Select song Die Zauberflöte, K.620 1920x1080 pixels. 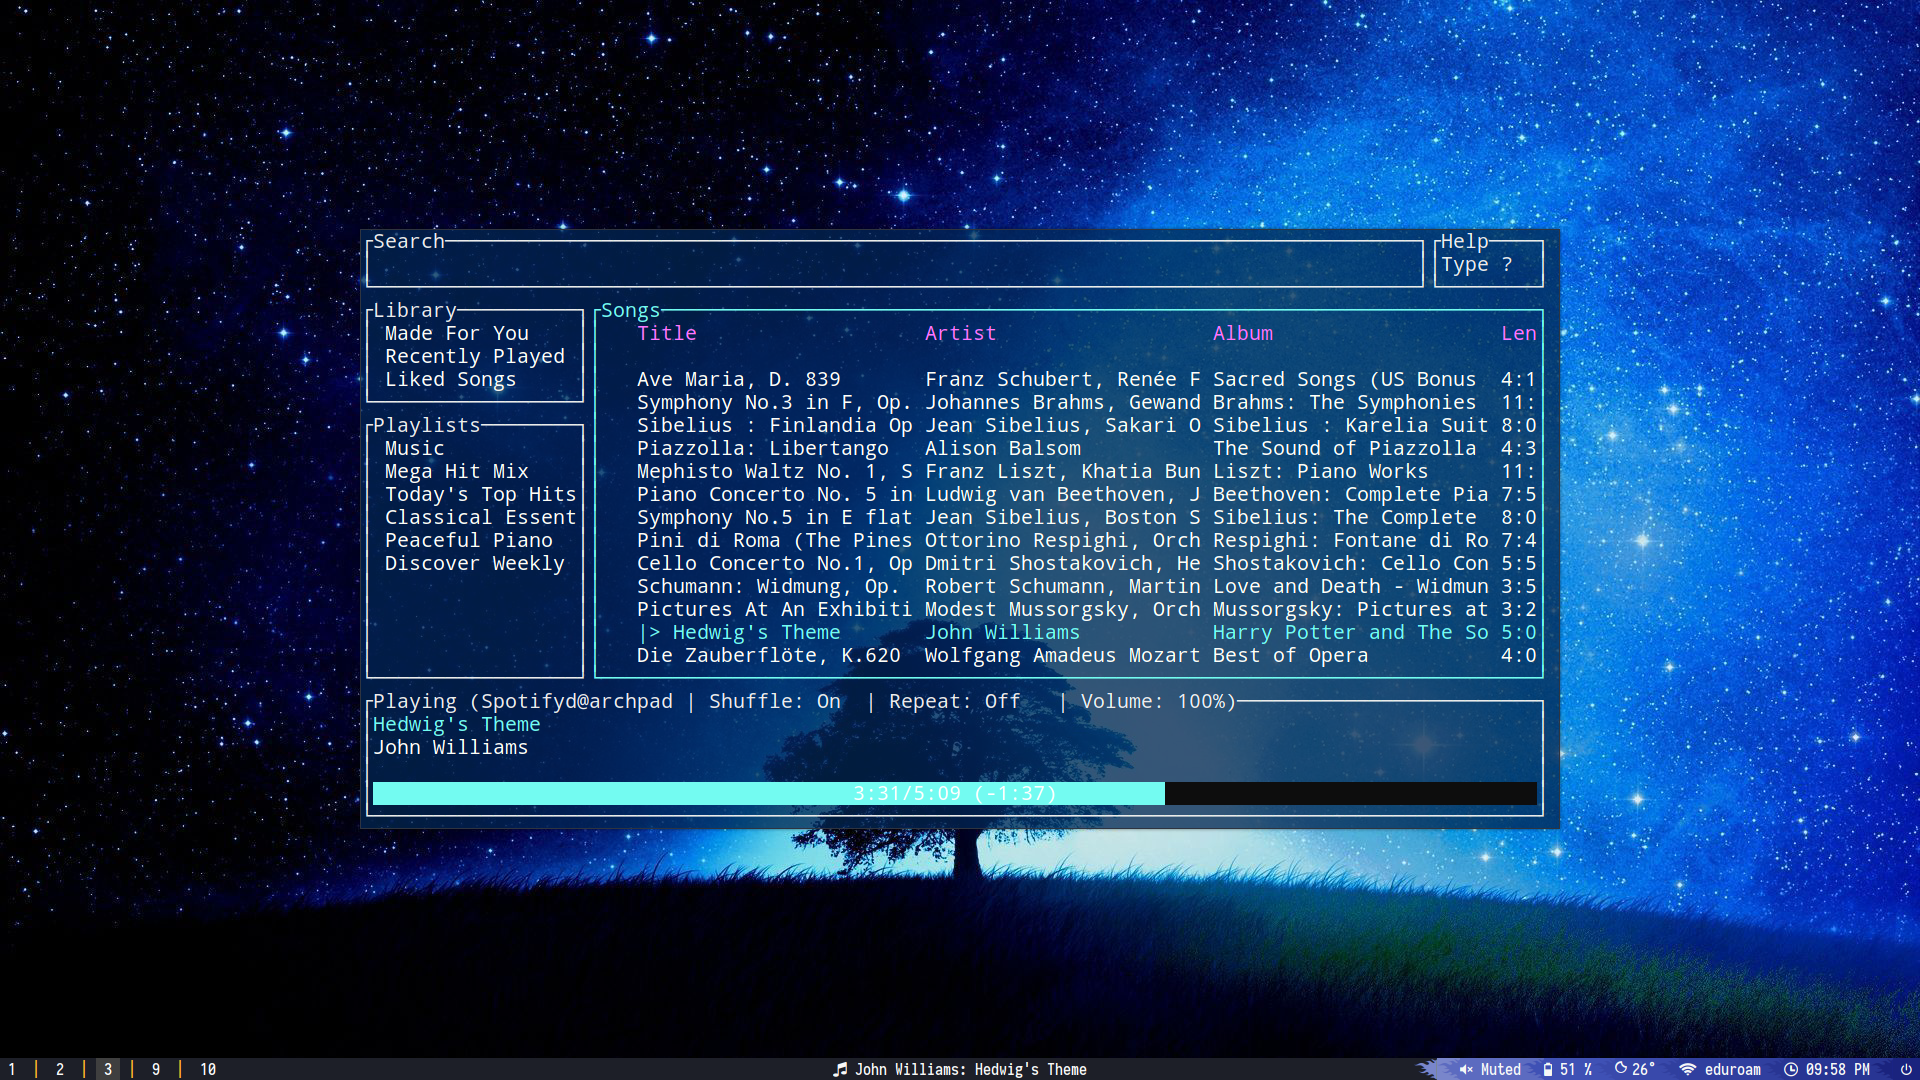click(x=768, y=655)
